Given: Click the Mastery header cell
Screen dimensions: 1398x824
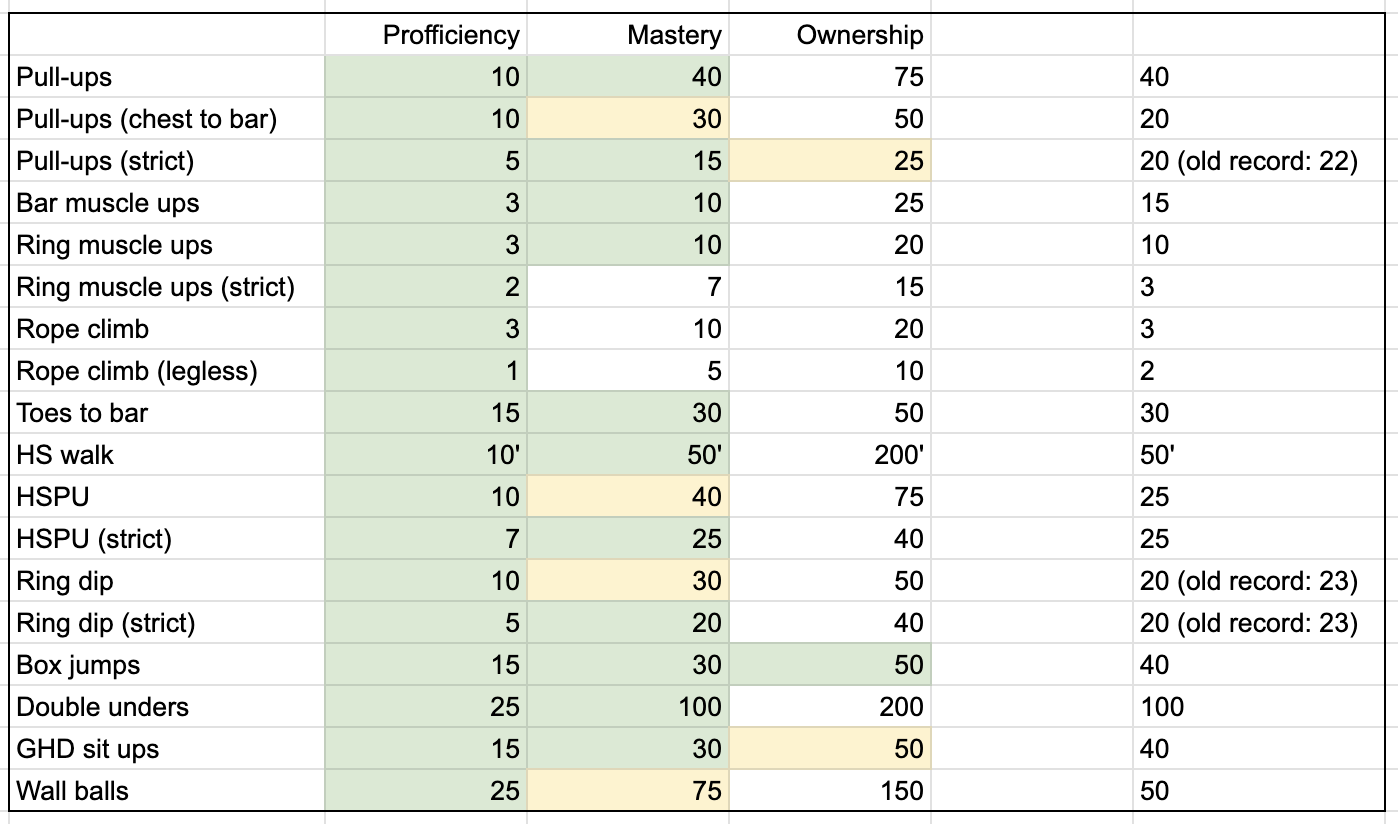Looking at the screenshot, I should click(x=674, y=35).
